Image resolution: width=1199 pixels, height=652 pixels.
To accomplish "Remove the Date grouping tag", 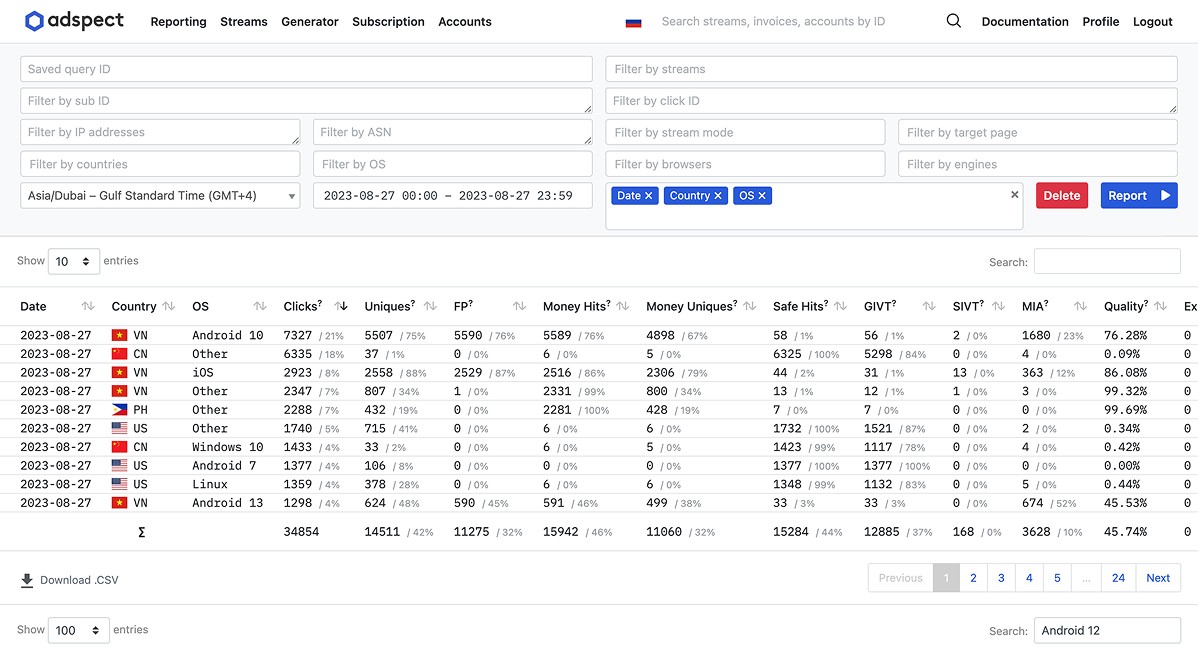I will click(x=648, y=196).
